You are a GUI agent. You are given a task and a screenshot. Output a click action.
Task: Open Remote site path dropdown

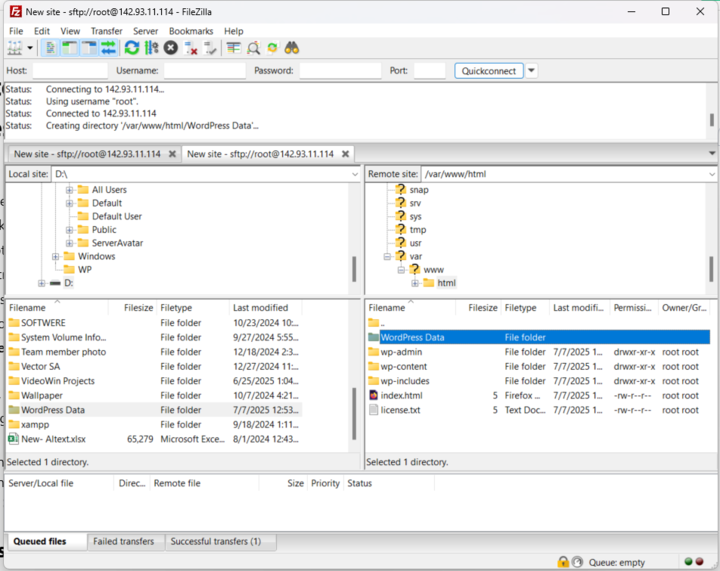tap(711, 174)
